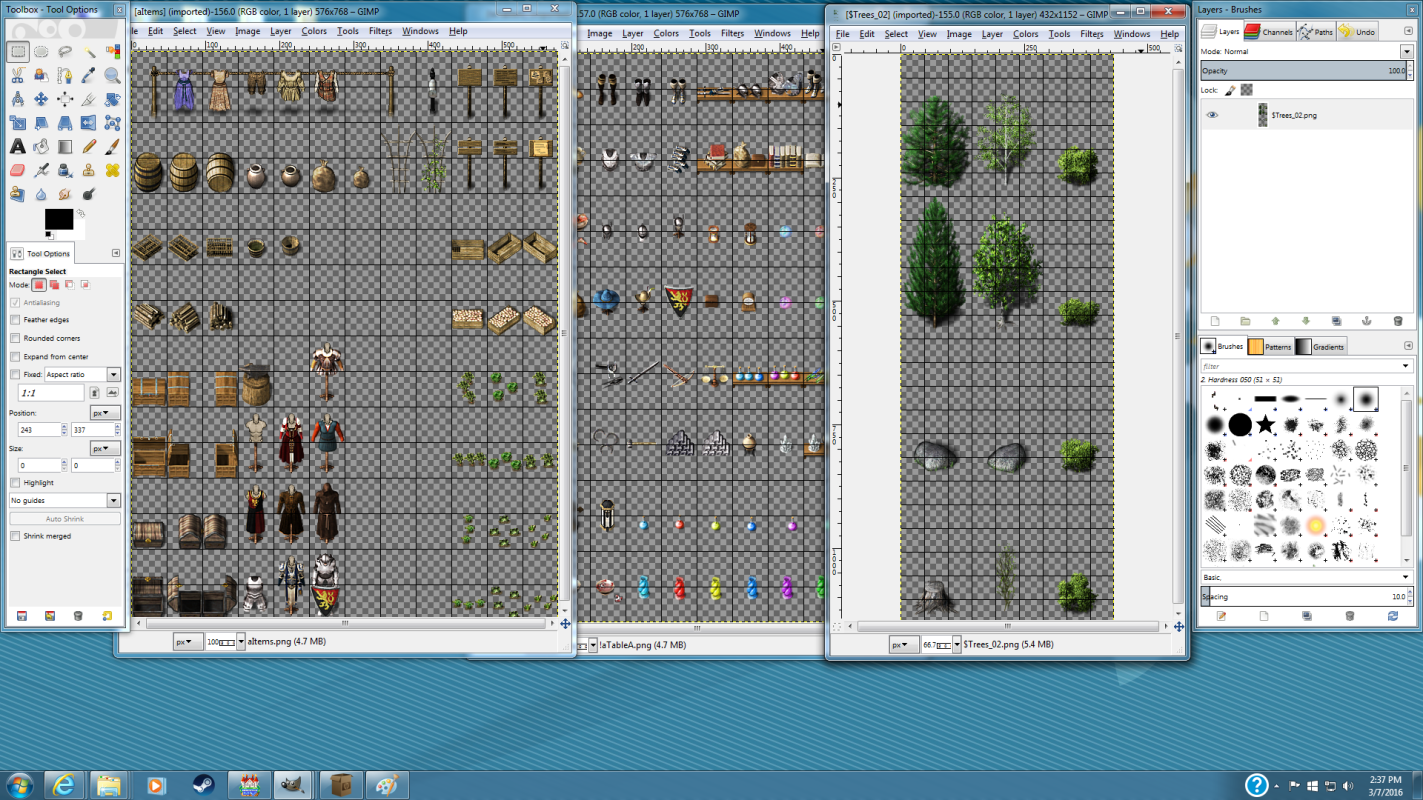Select the Ellipse Select tool
Image resolution: width=1423 pixels, height=800 pixels.
pos(41,51)
